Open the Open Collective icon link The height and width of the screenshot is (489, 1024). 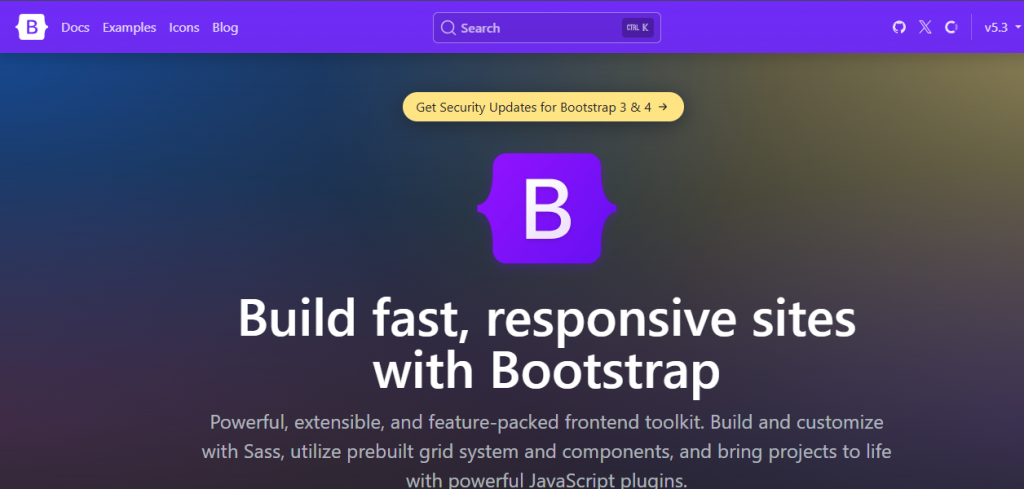click(951, 27)
